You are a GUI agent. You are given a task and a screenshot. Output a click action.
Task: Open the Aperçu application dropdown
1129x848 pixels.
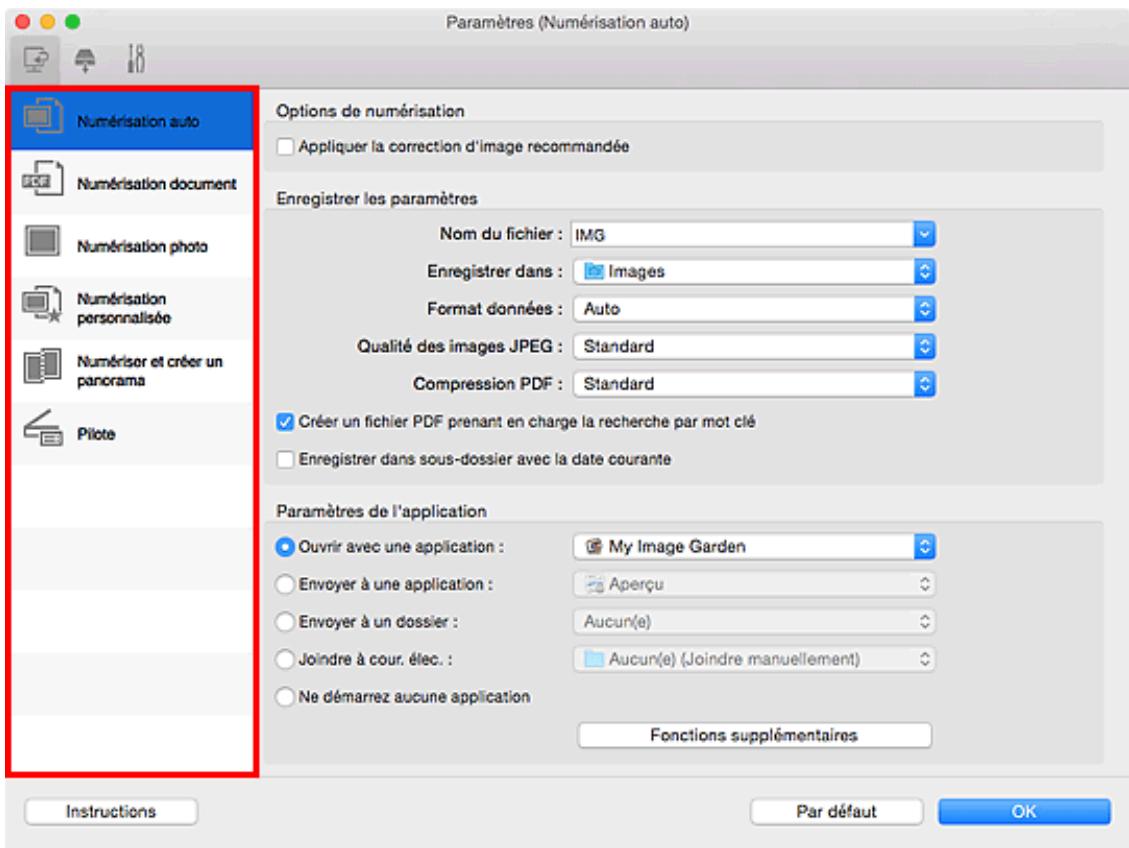coord(754,584)
